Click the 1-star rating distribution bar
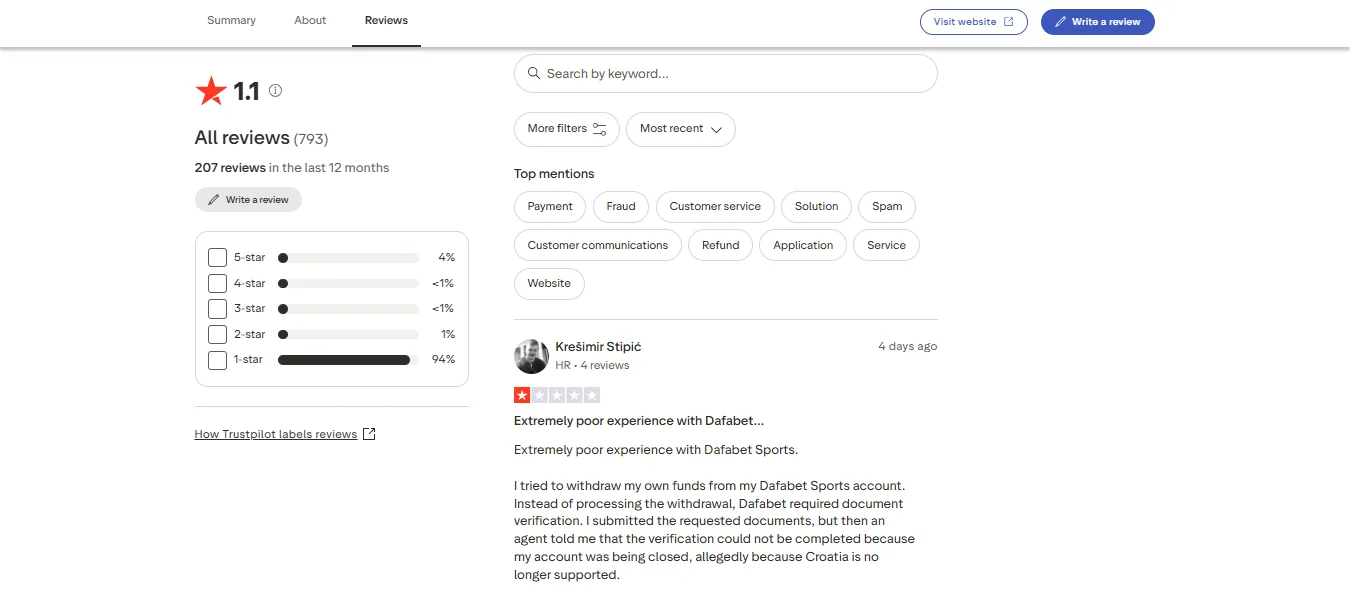1350x601 pixels. pyautogui.click(x=348, y=360)
